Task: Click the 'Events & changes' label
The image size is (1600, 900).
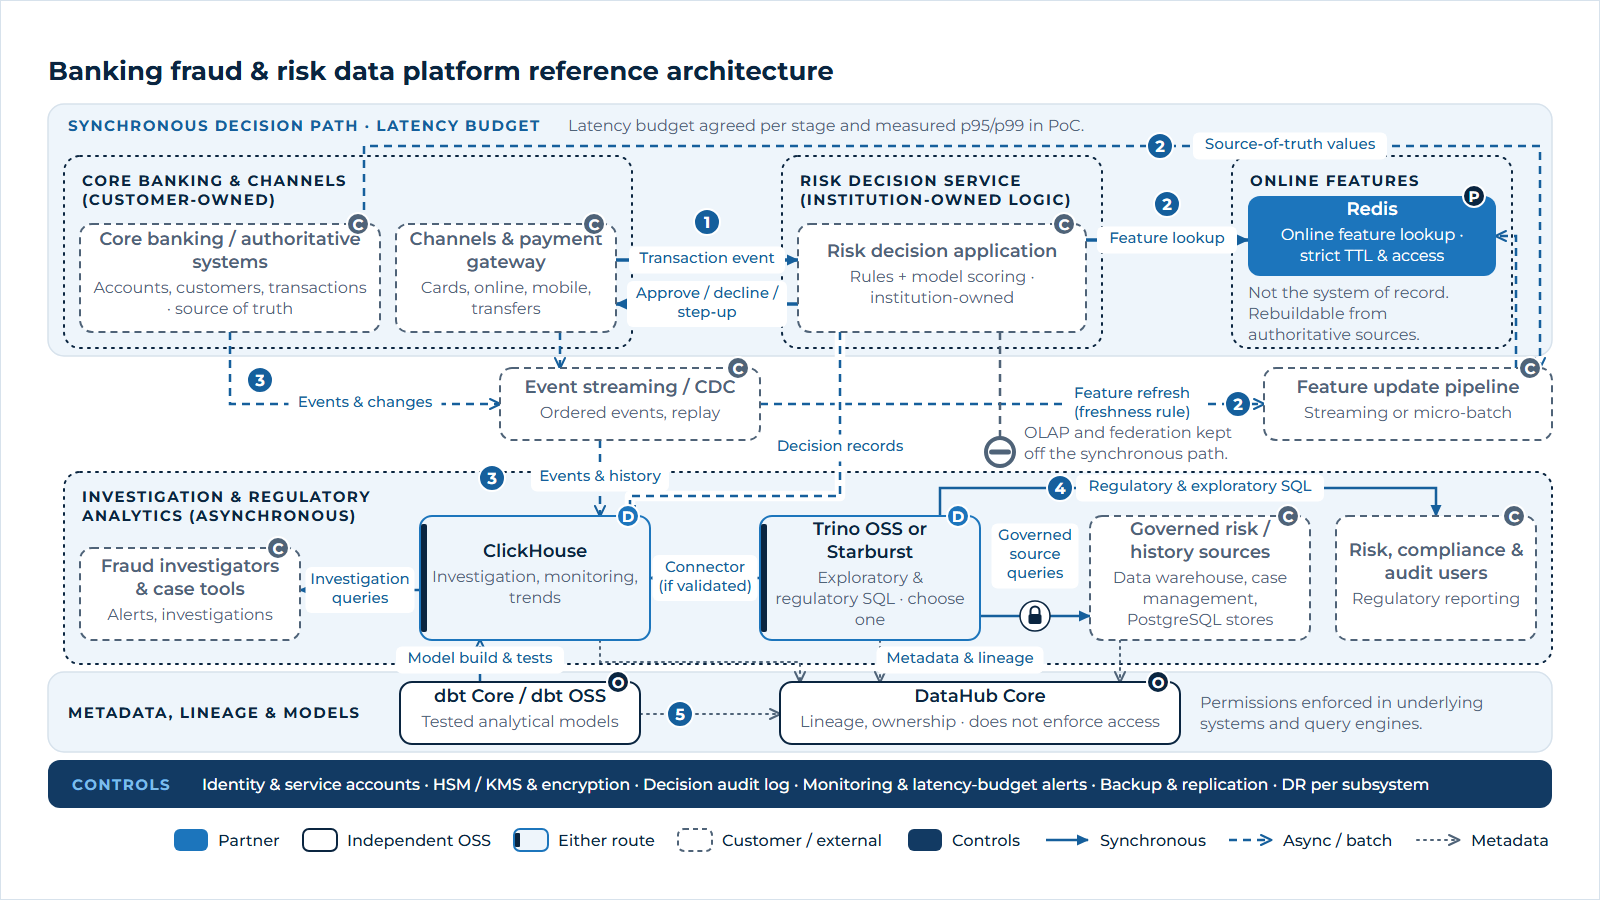Action: point(365,402)
